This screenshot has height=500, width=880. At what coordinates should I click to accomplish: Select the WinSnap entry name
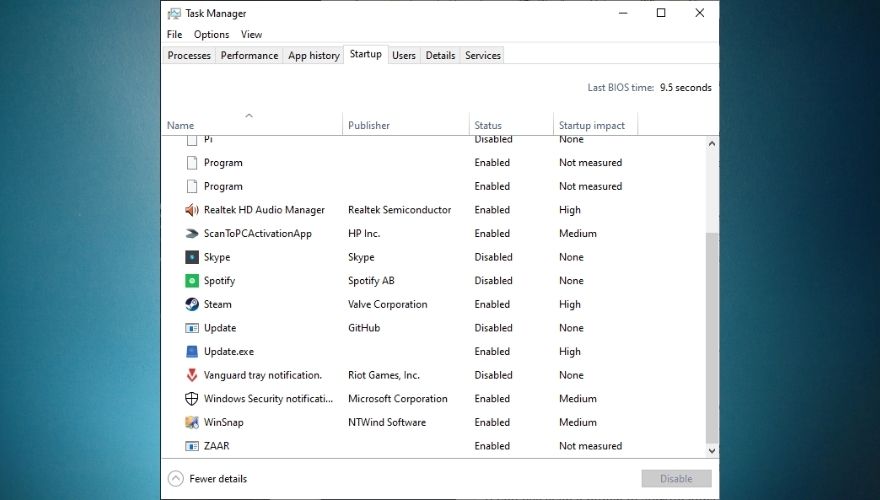(x=223, y=422)
